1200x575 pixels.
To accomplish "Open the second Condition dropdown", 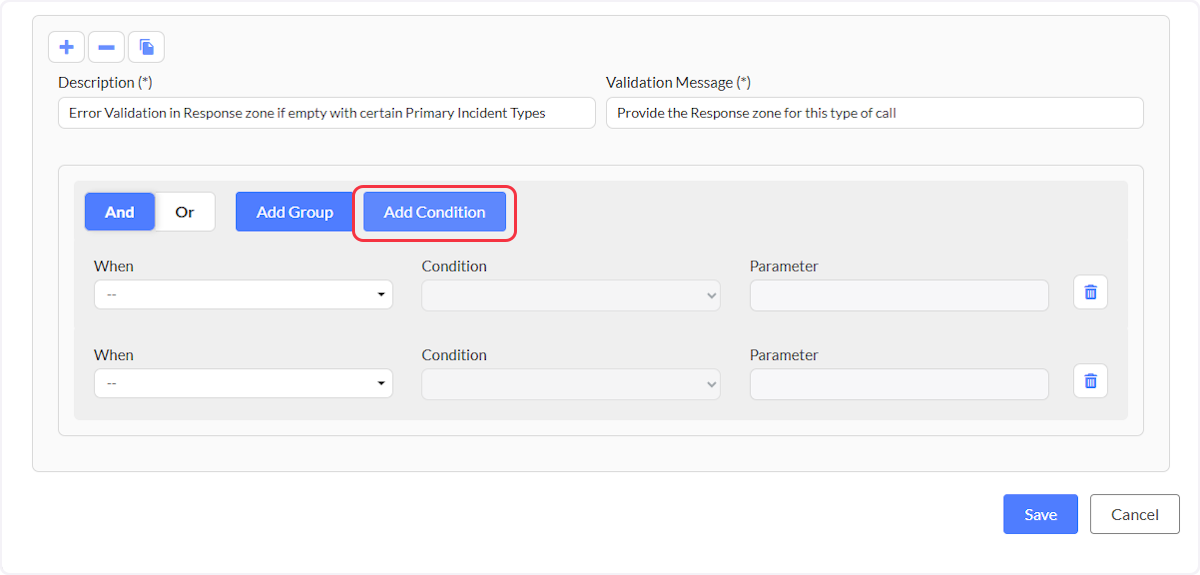I will 571,384.
